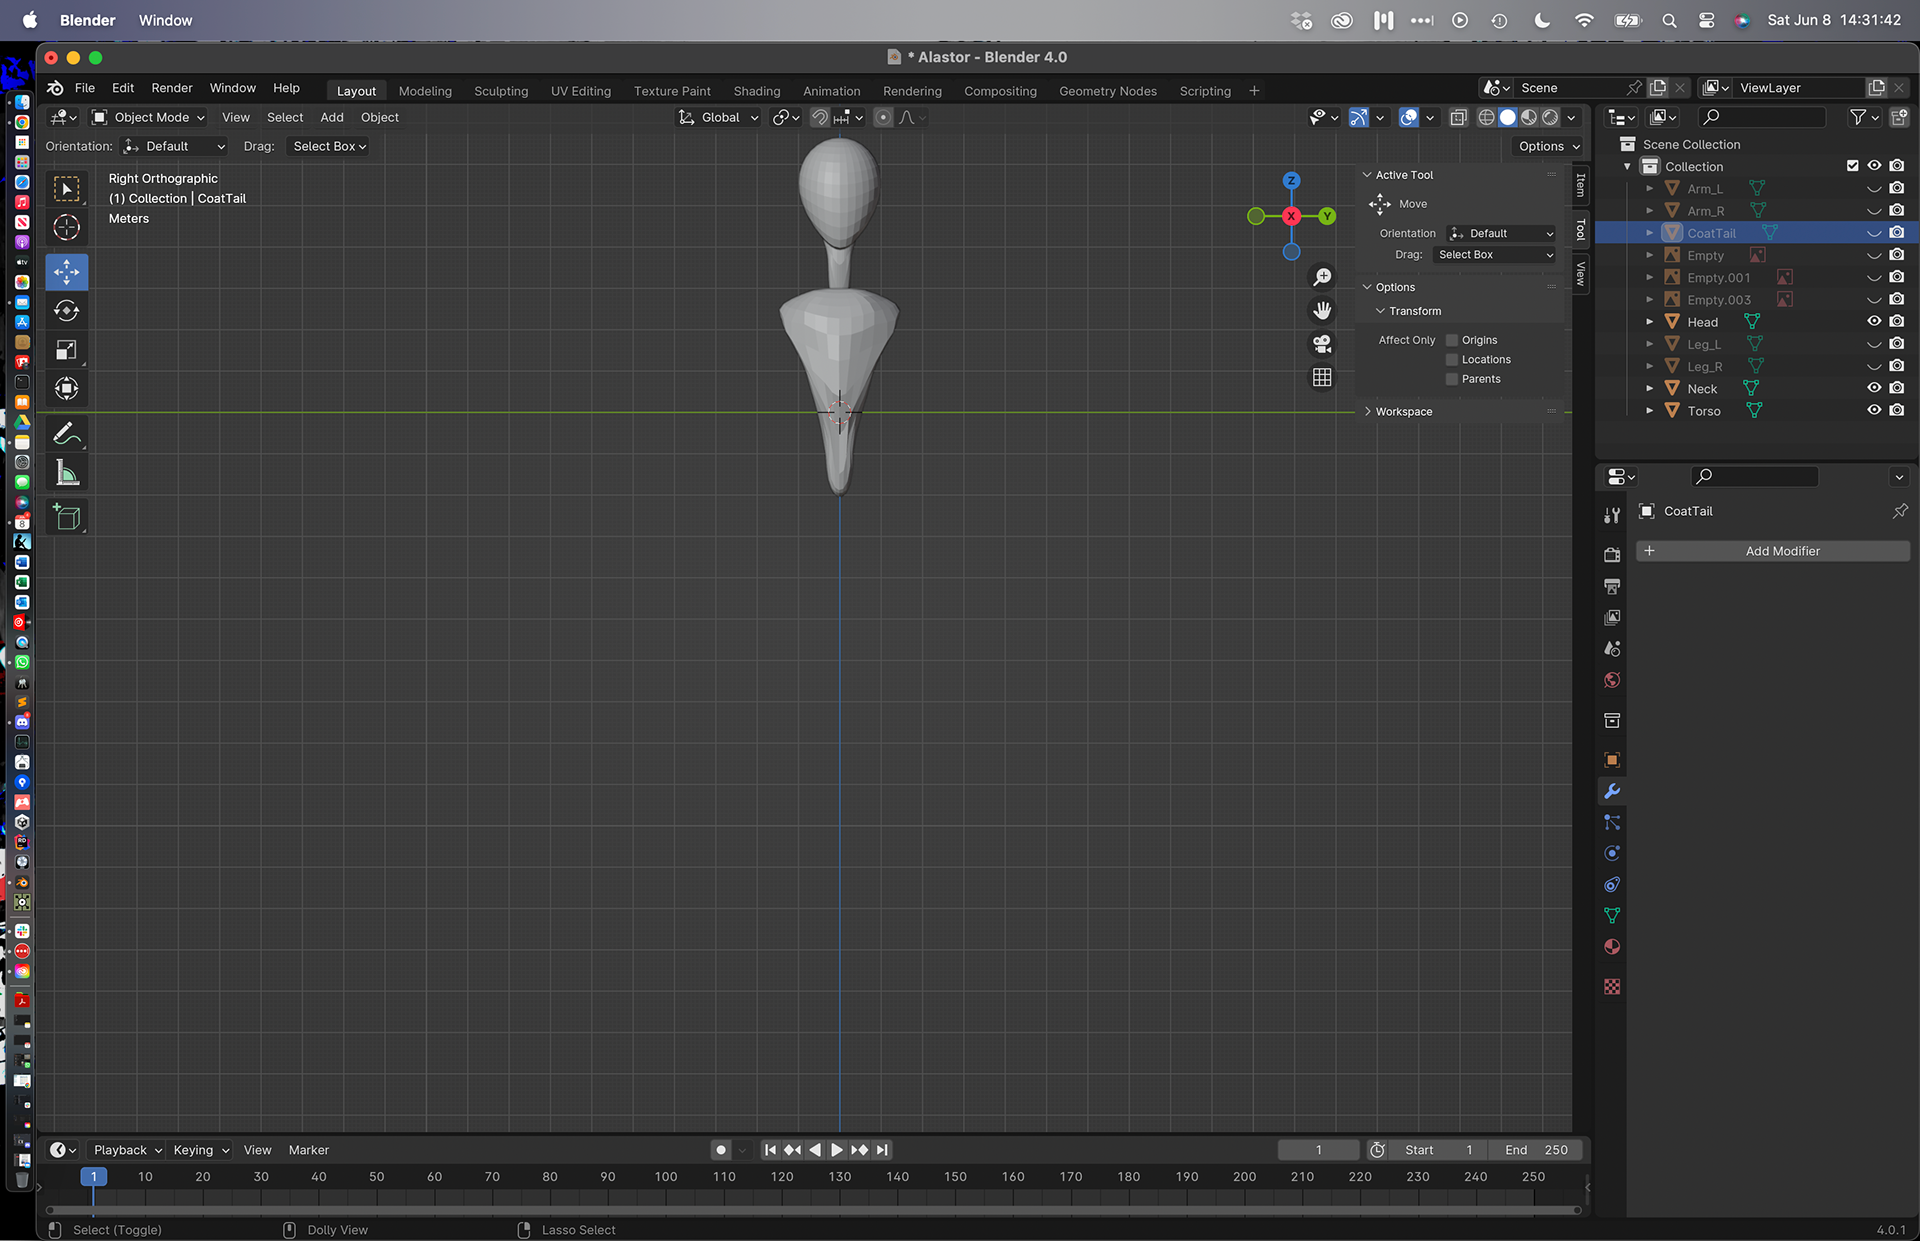This screenshot has width=1920, height=1241.
Task: Open the Object Data properties tab
Action: coord(1612,915)
